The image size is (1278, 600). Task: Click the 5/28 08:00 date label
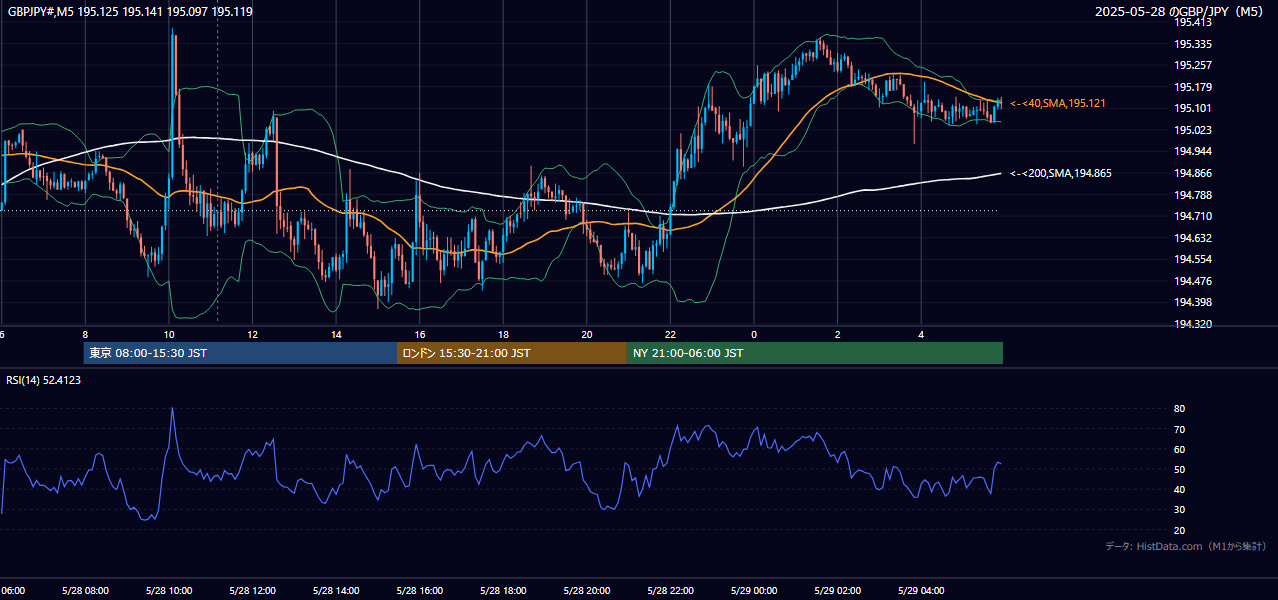(85, 591)
